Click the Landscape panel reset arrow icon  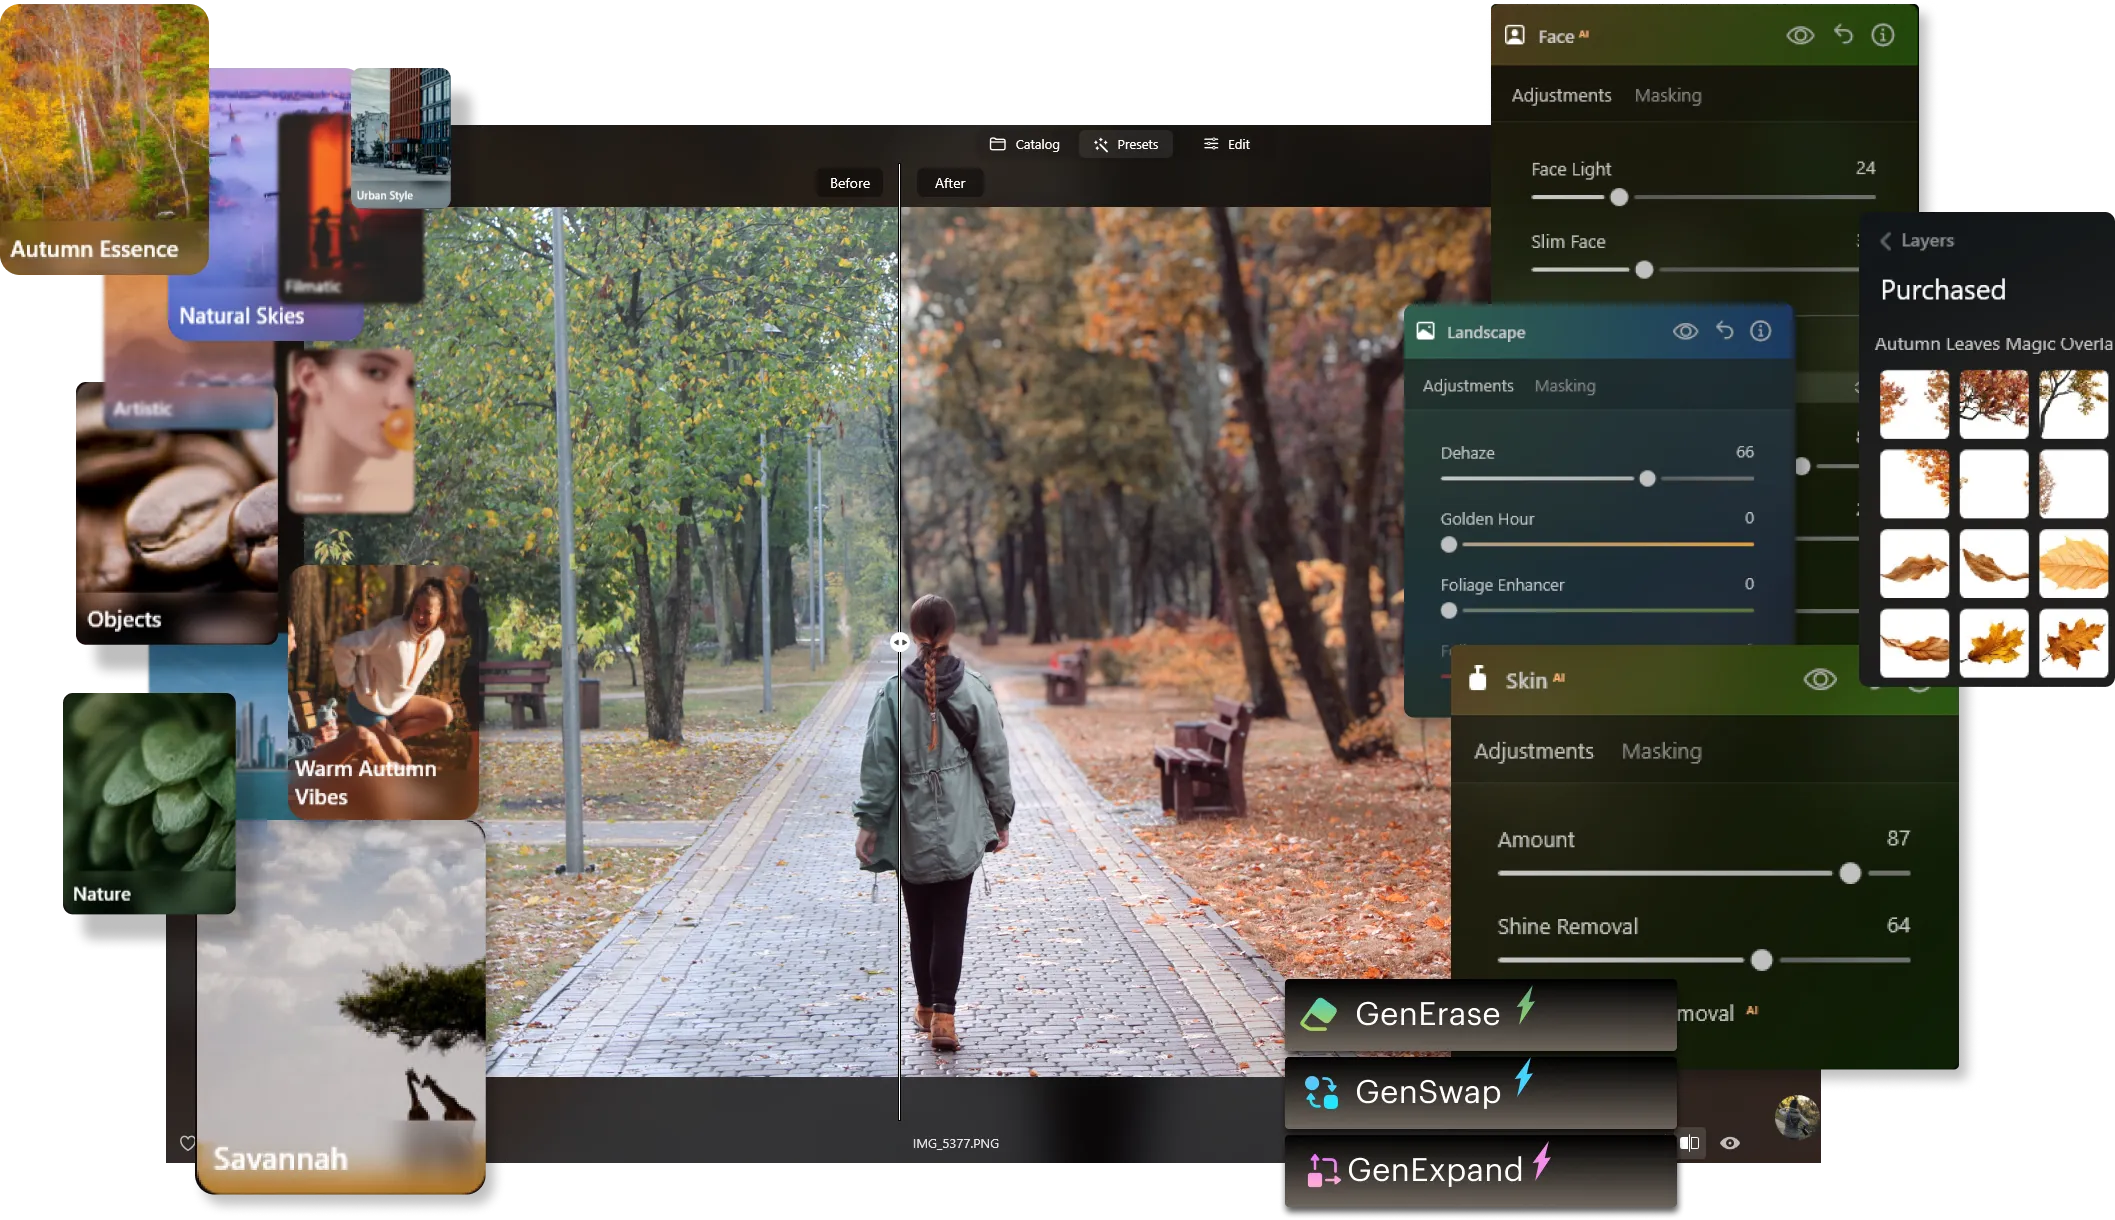(1725, 331)
